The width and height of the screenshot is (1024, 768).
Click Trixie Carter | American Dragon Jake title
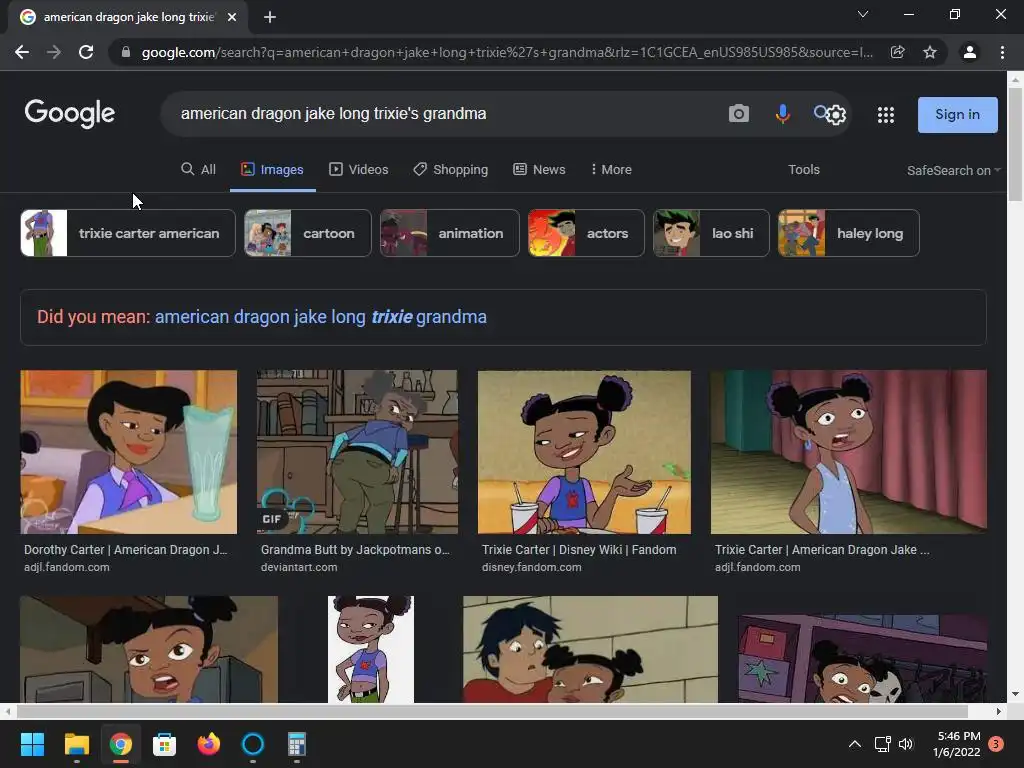pyautogui.click(x=822, y=550)
